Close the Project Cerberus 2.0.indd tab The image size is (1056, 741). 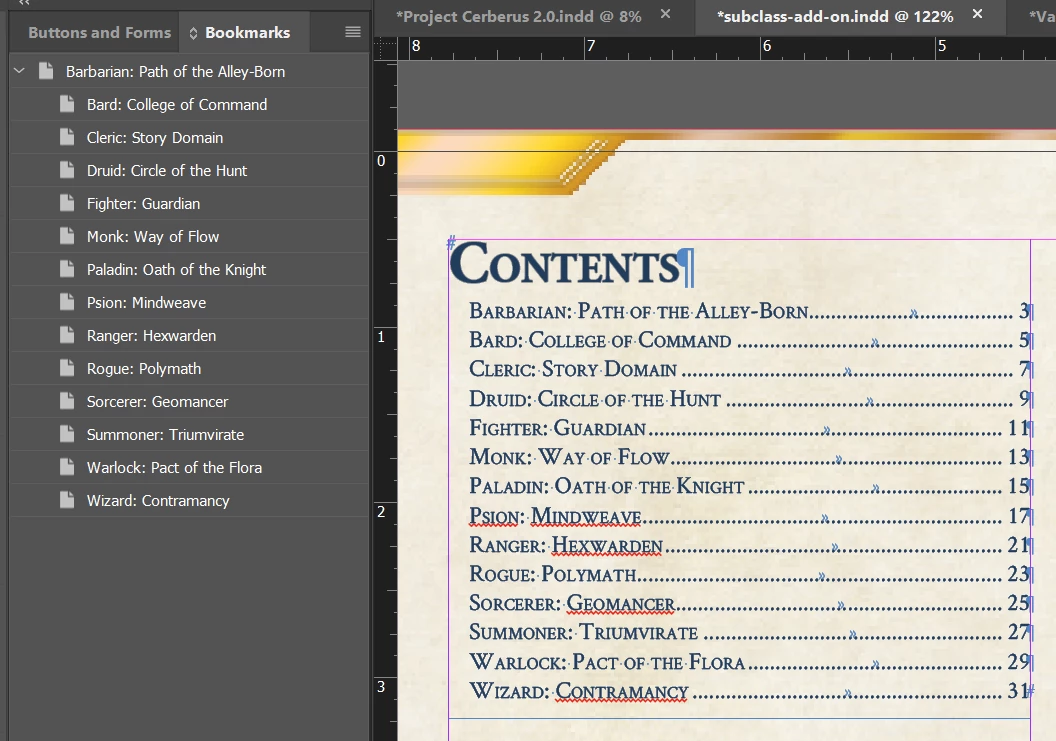coord(665,13)
